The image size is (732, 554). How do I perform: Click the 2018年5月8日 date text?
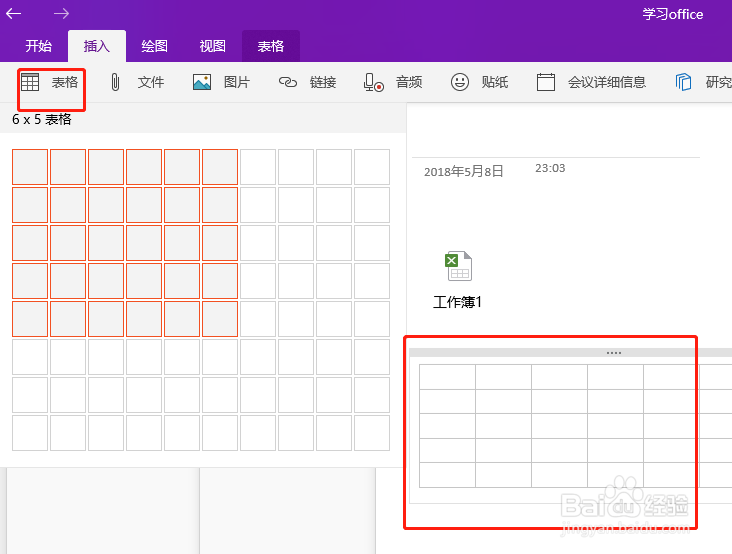pyautogui.click(x=464, y=172)
